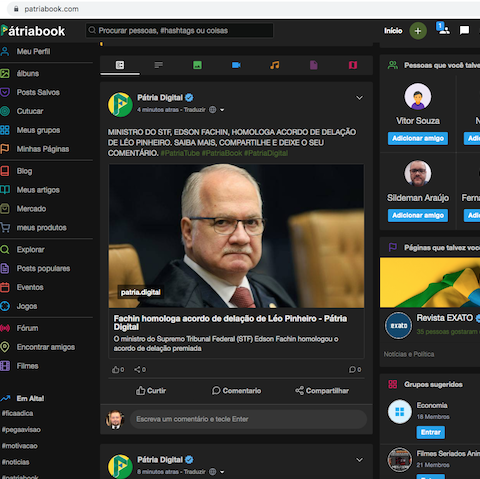
Task: Open privacy dropdown arrow on second post
Action: pos(222,472)
